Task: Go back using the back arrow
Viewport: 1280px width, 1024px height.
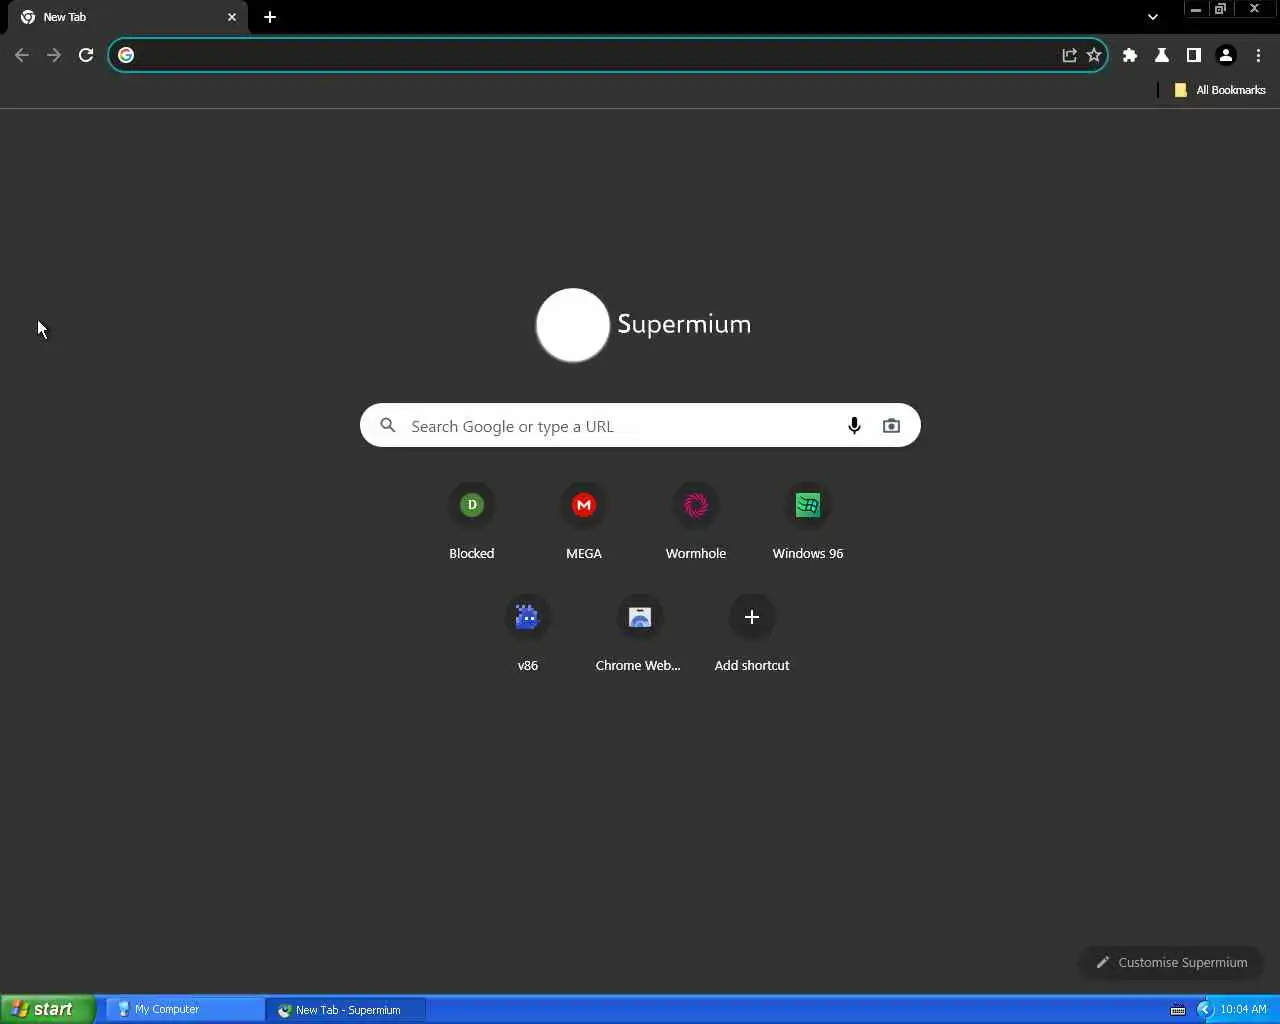Action: (x=22, y=55)
